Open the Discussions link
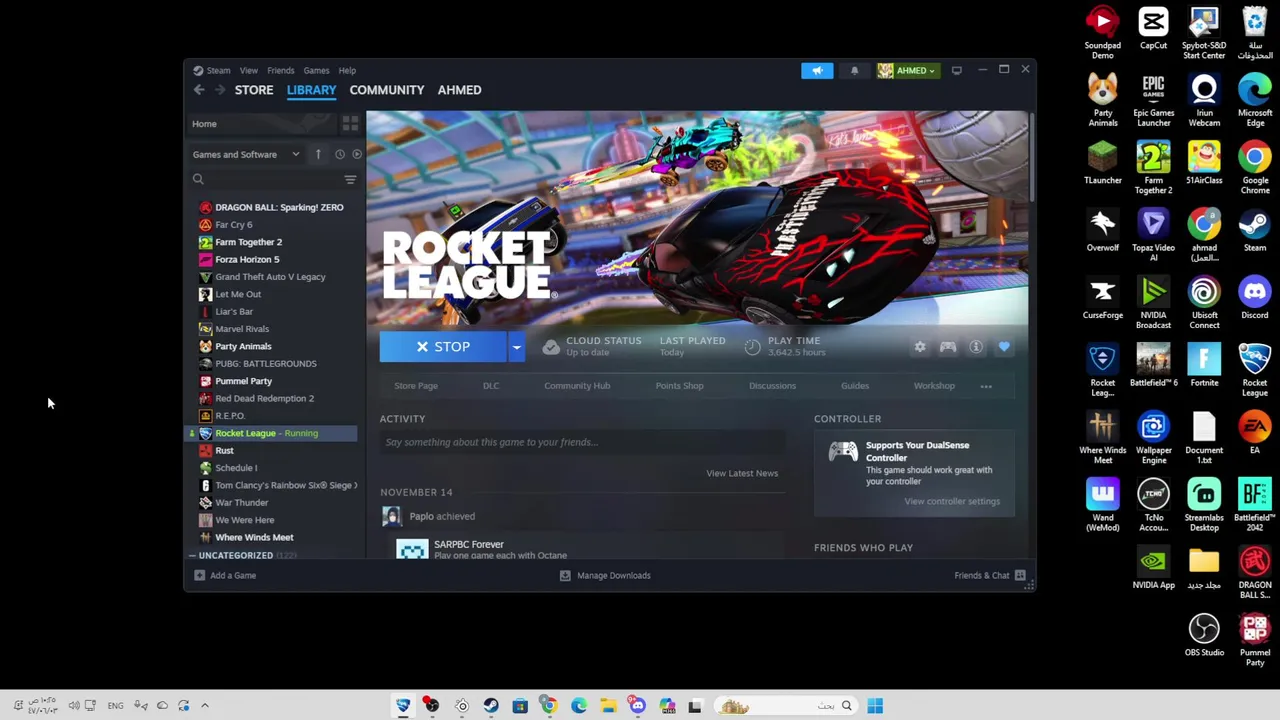Viewport: 1280px width, 720px height. tap(772, 386)
